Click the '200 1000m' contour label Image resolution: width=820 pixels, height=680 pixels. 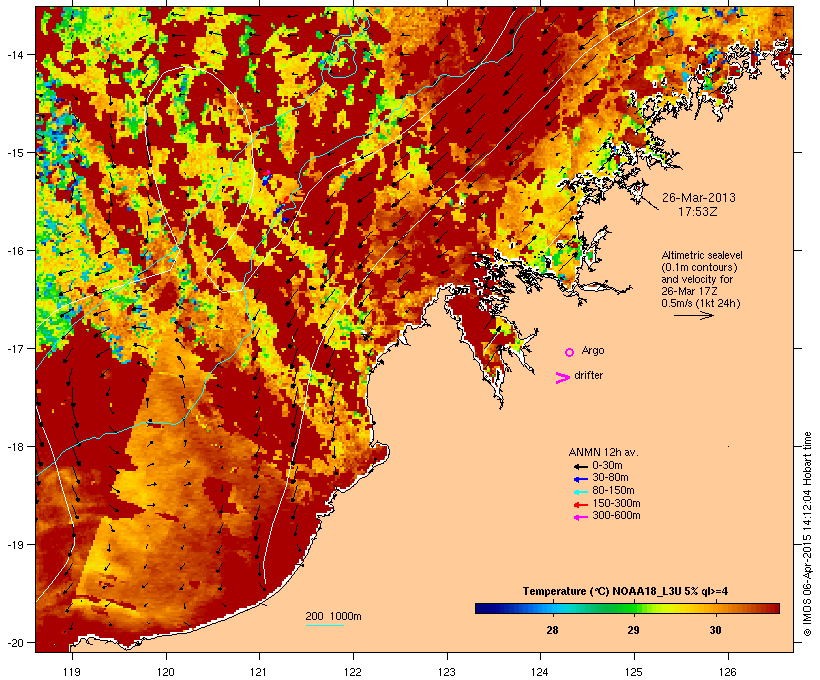click(x=333, y=617)
